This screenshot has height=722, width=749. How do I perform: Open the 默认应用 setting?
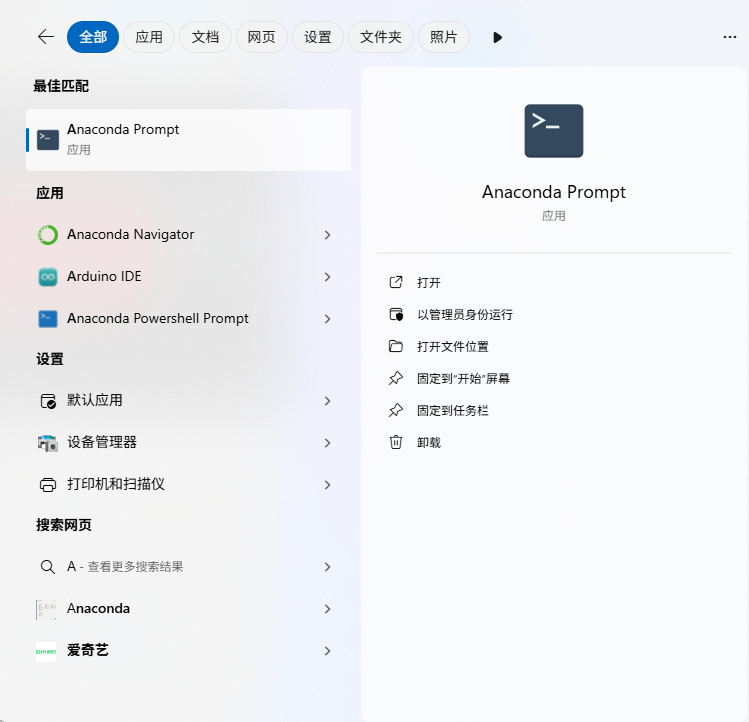(x=188, y=400)
